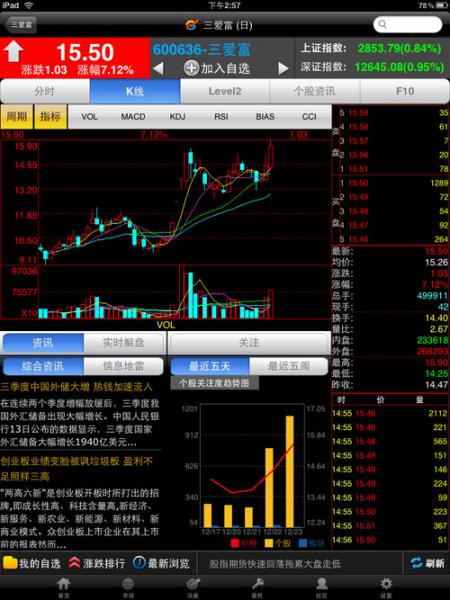Select the BIAS indicator

click(x=265, y=117)
